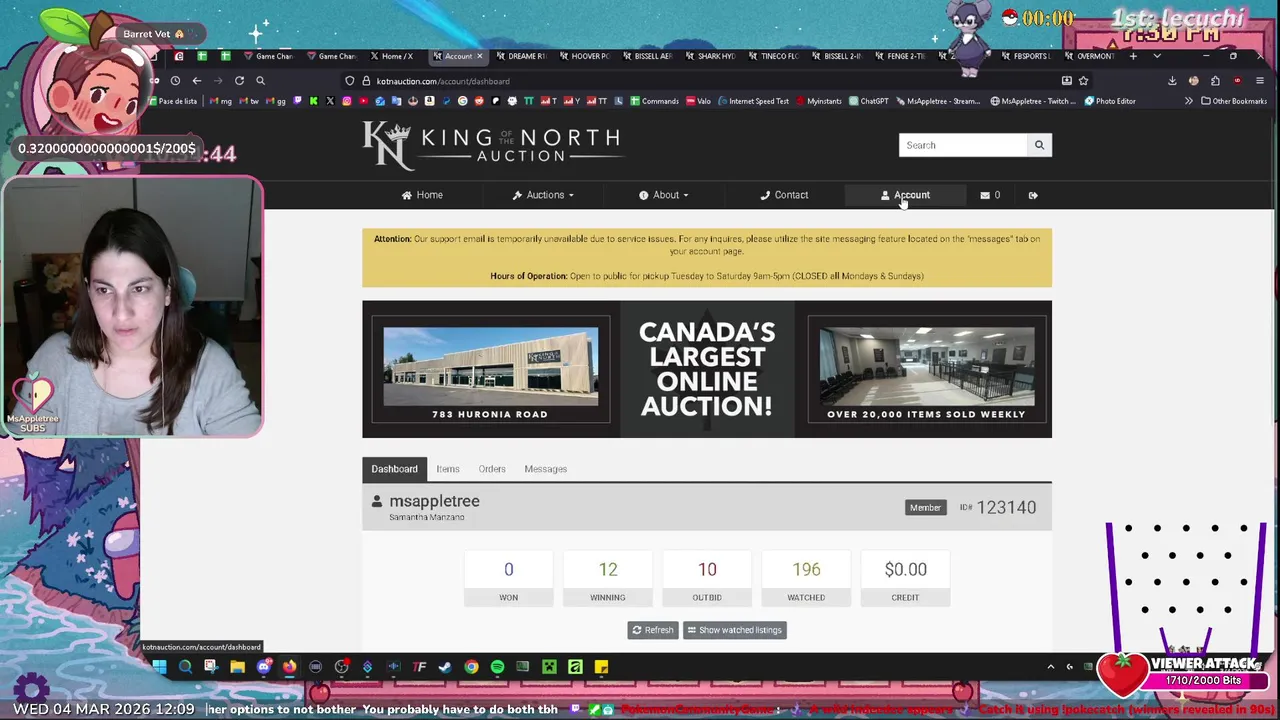Viewport: 1280px width, 720px height.
Task: Open Steam from the taskbar
Action: 445,667
